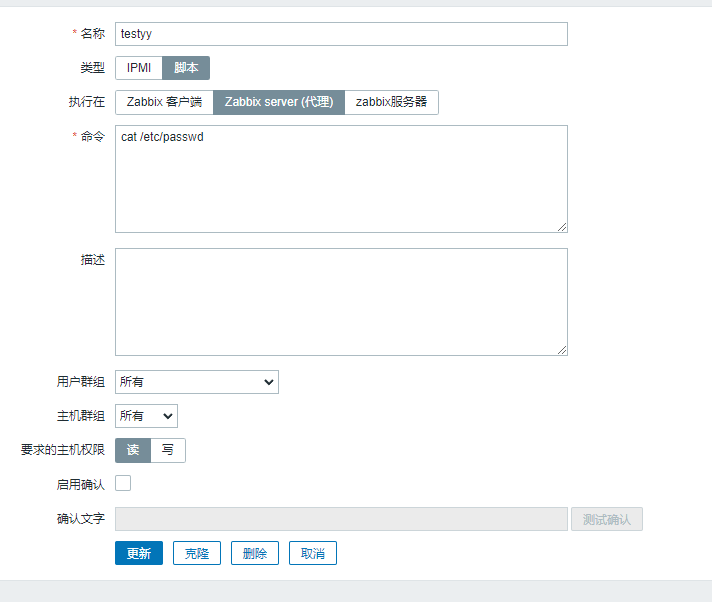Open the 用户群组 dropdown
This screenshot has width=712, height=602.
click(x=197, y=382)
